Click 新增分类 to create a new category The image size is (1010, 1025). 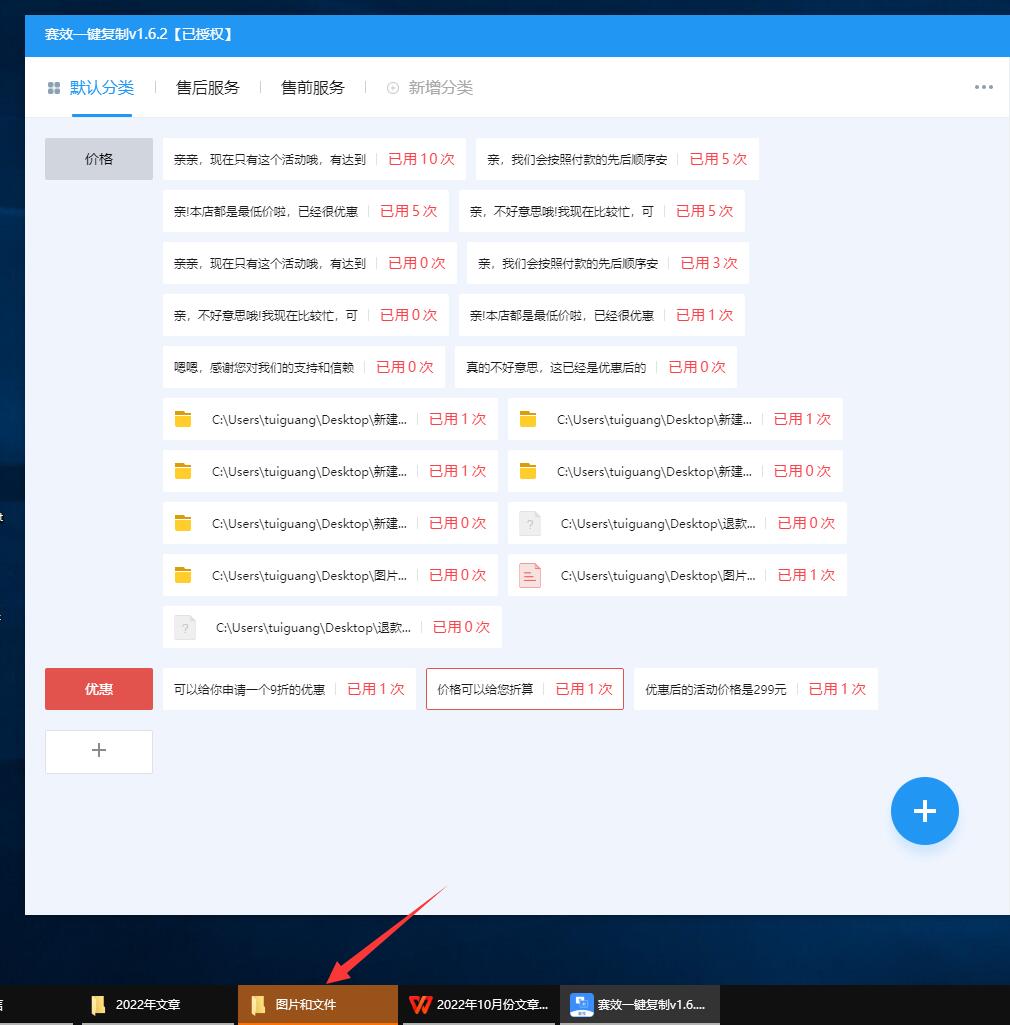click(x=430, y=87)
